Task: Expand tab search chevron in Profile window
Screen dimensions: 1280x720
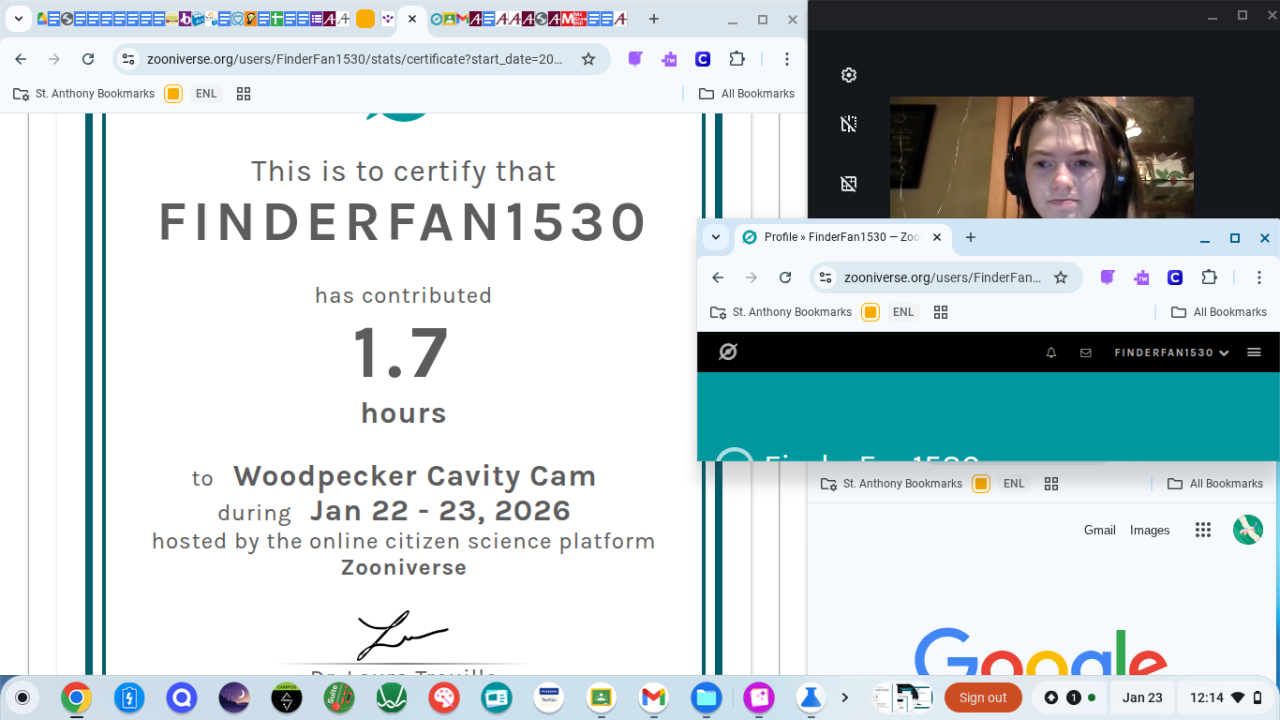Action: point(715,238)
